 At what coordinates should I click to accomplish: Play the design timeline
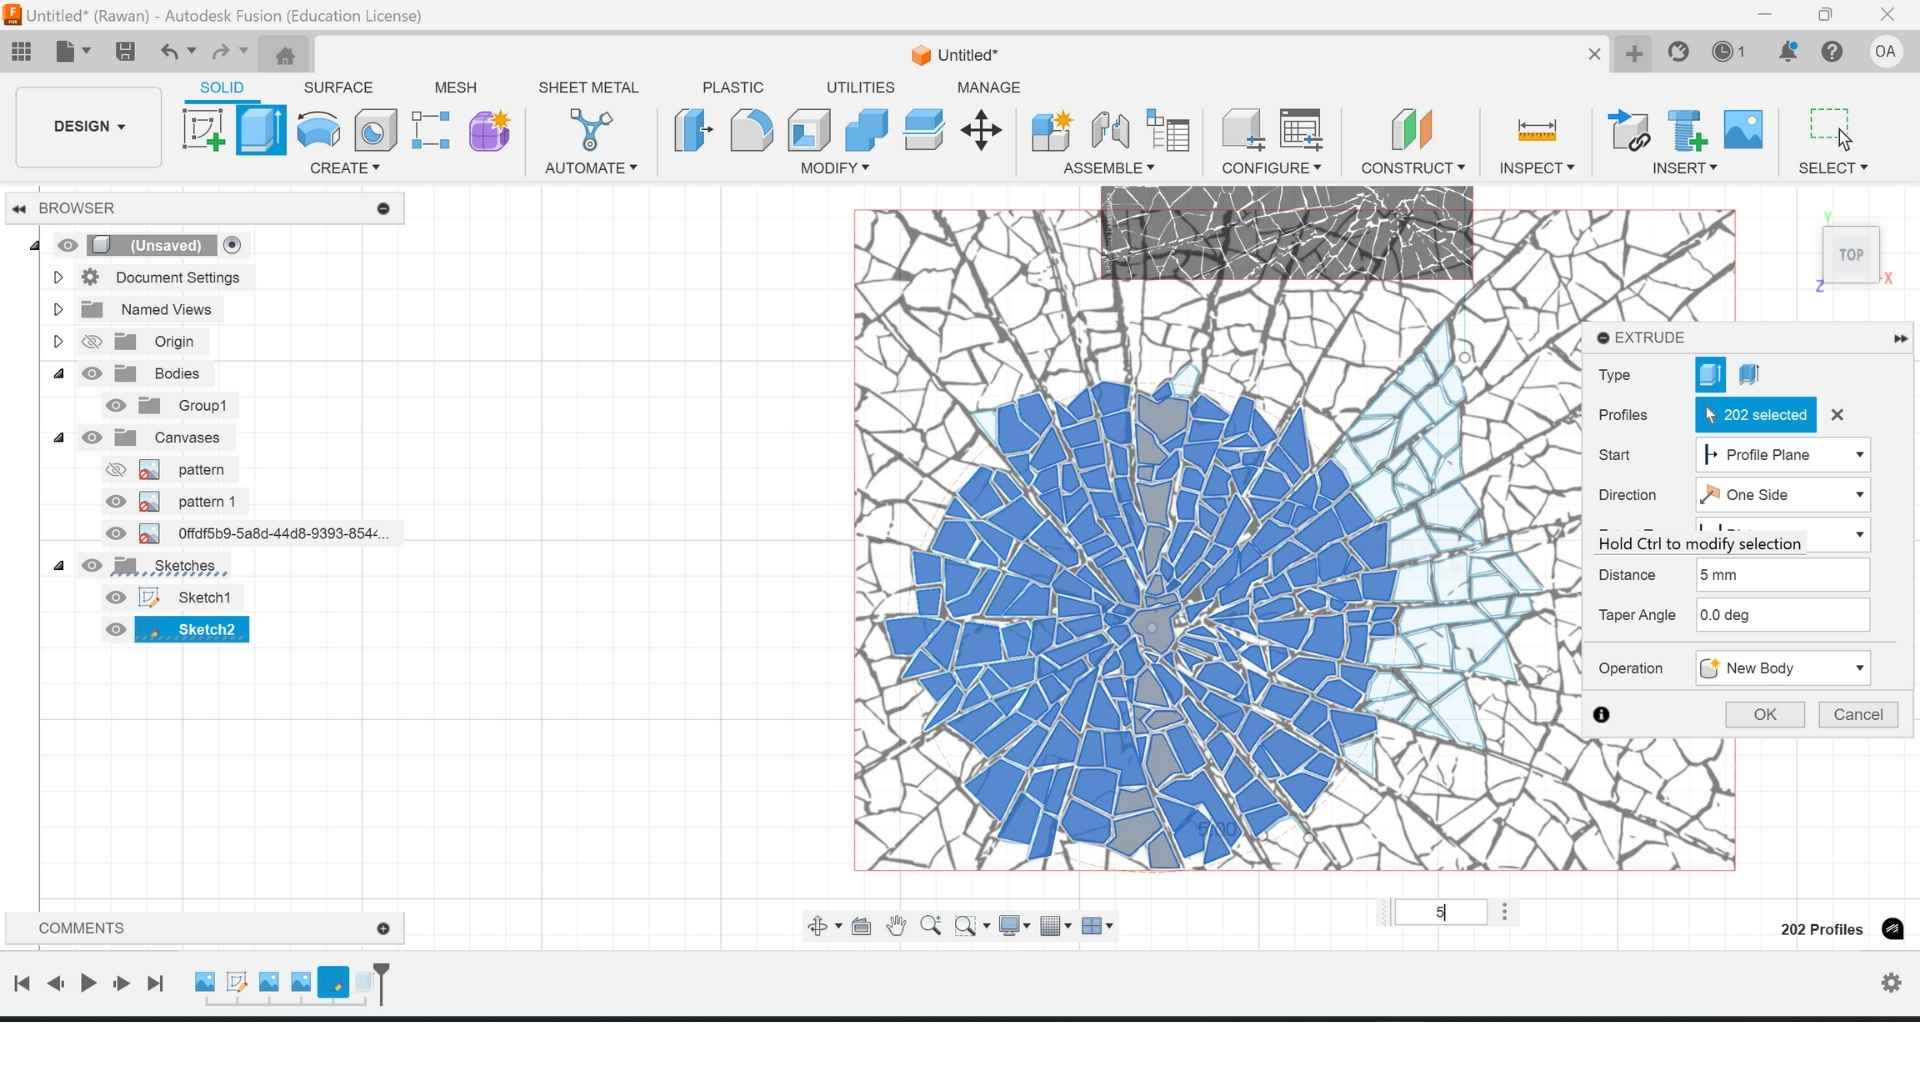(88, 984)
